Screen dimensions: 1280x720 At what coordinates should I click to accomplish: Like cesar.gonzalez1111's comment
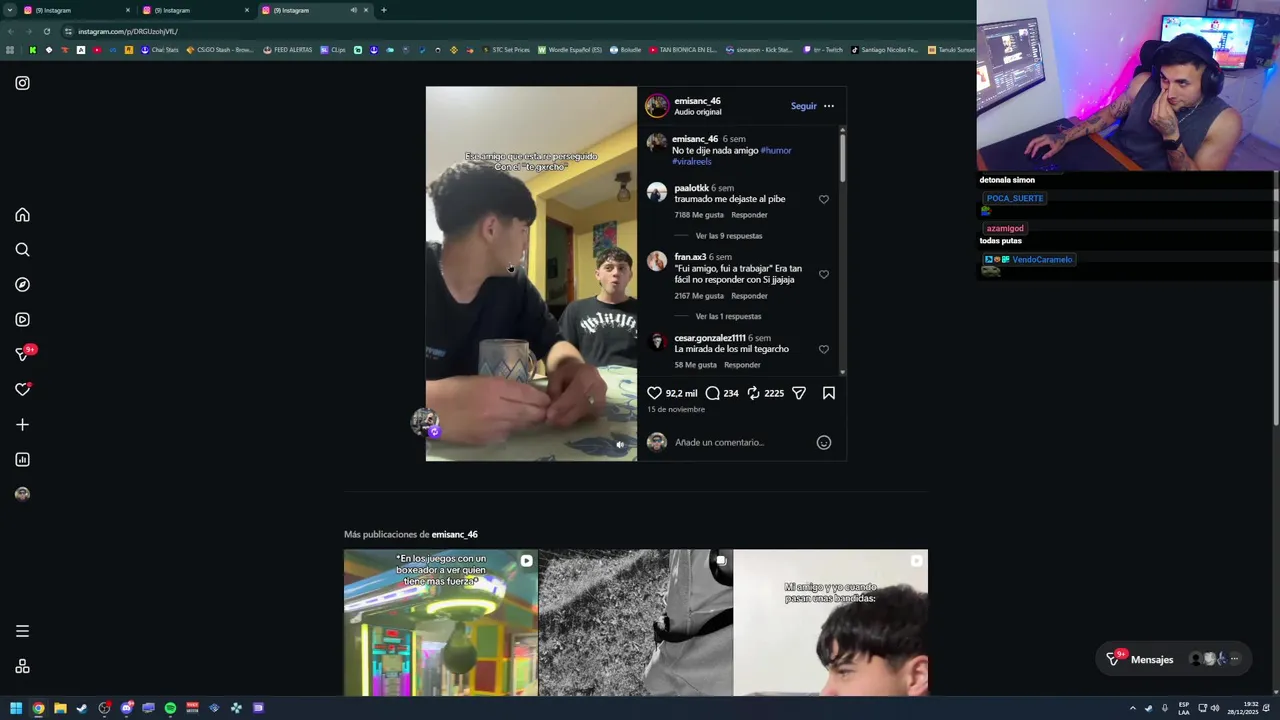[x=824, y=349]
